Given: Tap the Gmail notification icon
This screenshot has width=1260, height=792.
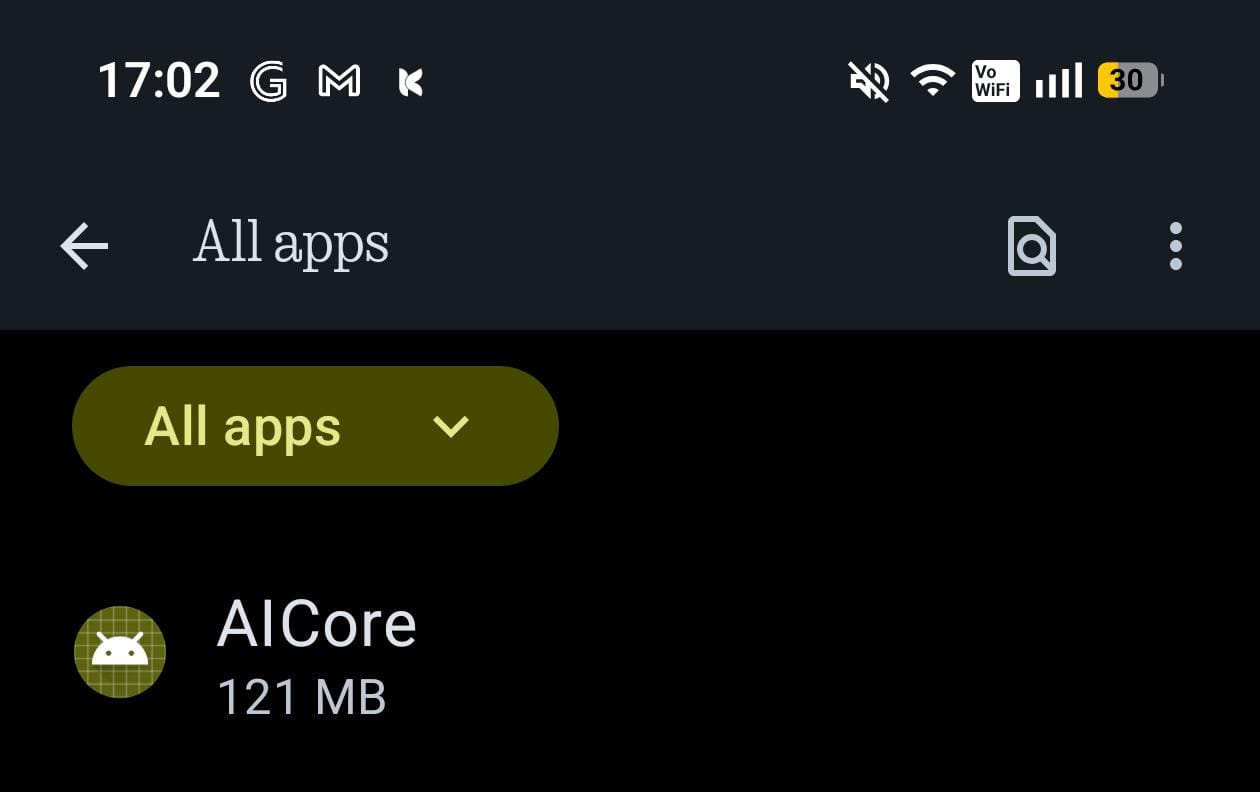Looking at the screenshot, I should [339, 81].
